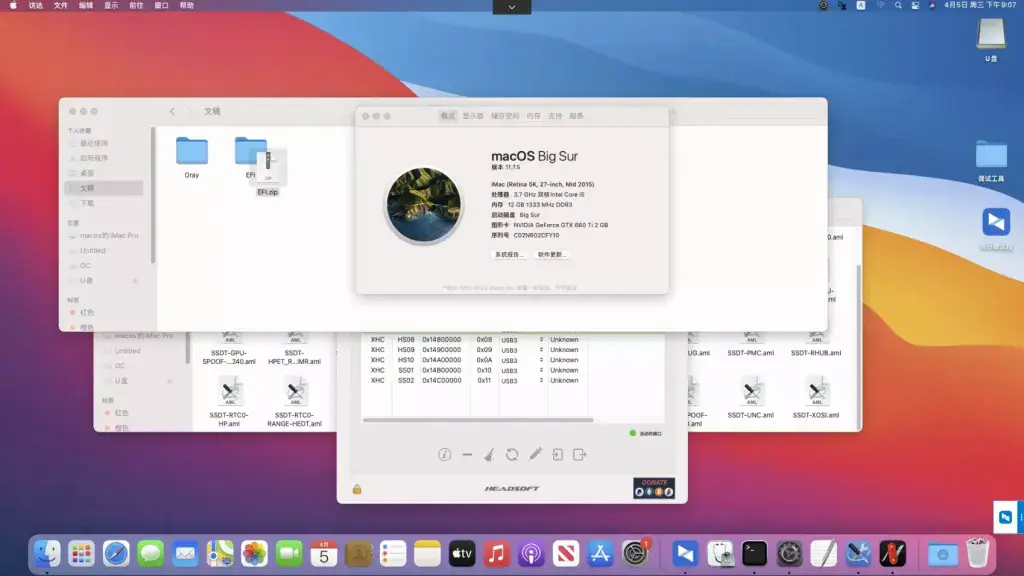This screenshot has height=576, width=1024.
Task: Select the SSDT-RHUB.aml file label
Action: pos(816,353)
